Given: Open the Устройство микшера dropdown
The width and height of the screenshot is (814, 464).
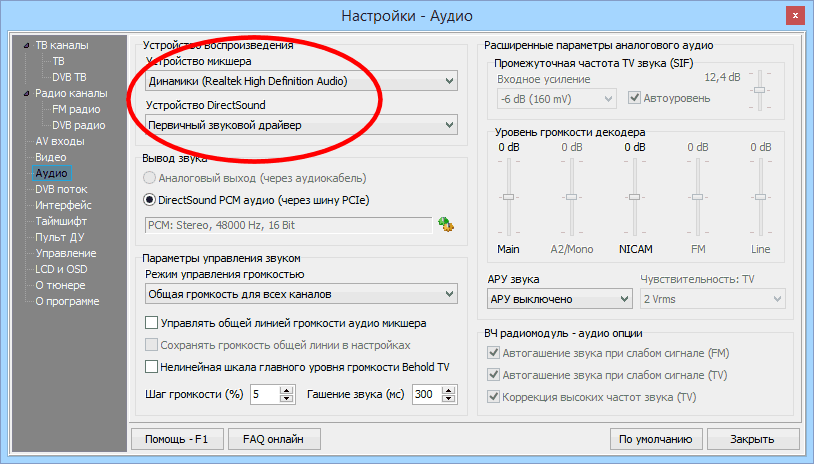Looking at the screenshot, I should (x=300, y=81).
